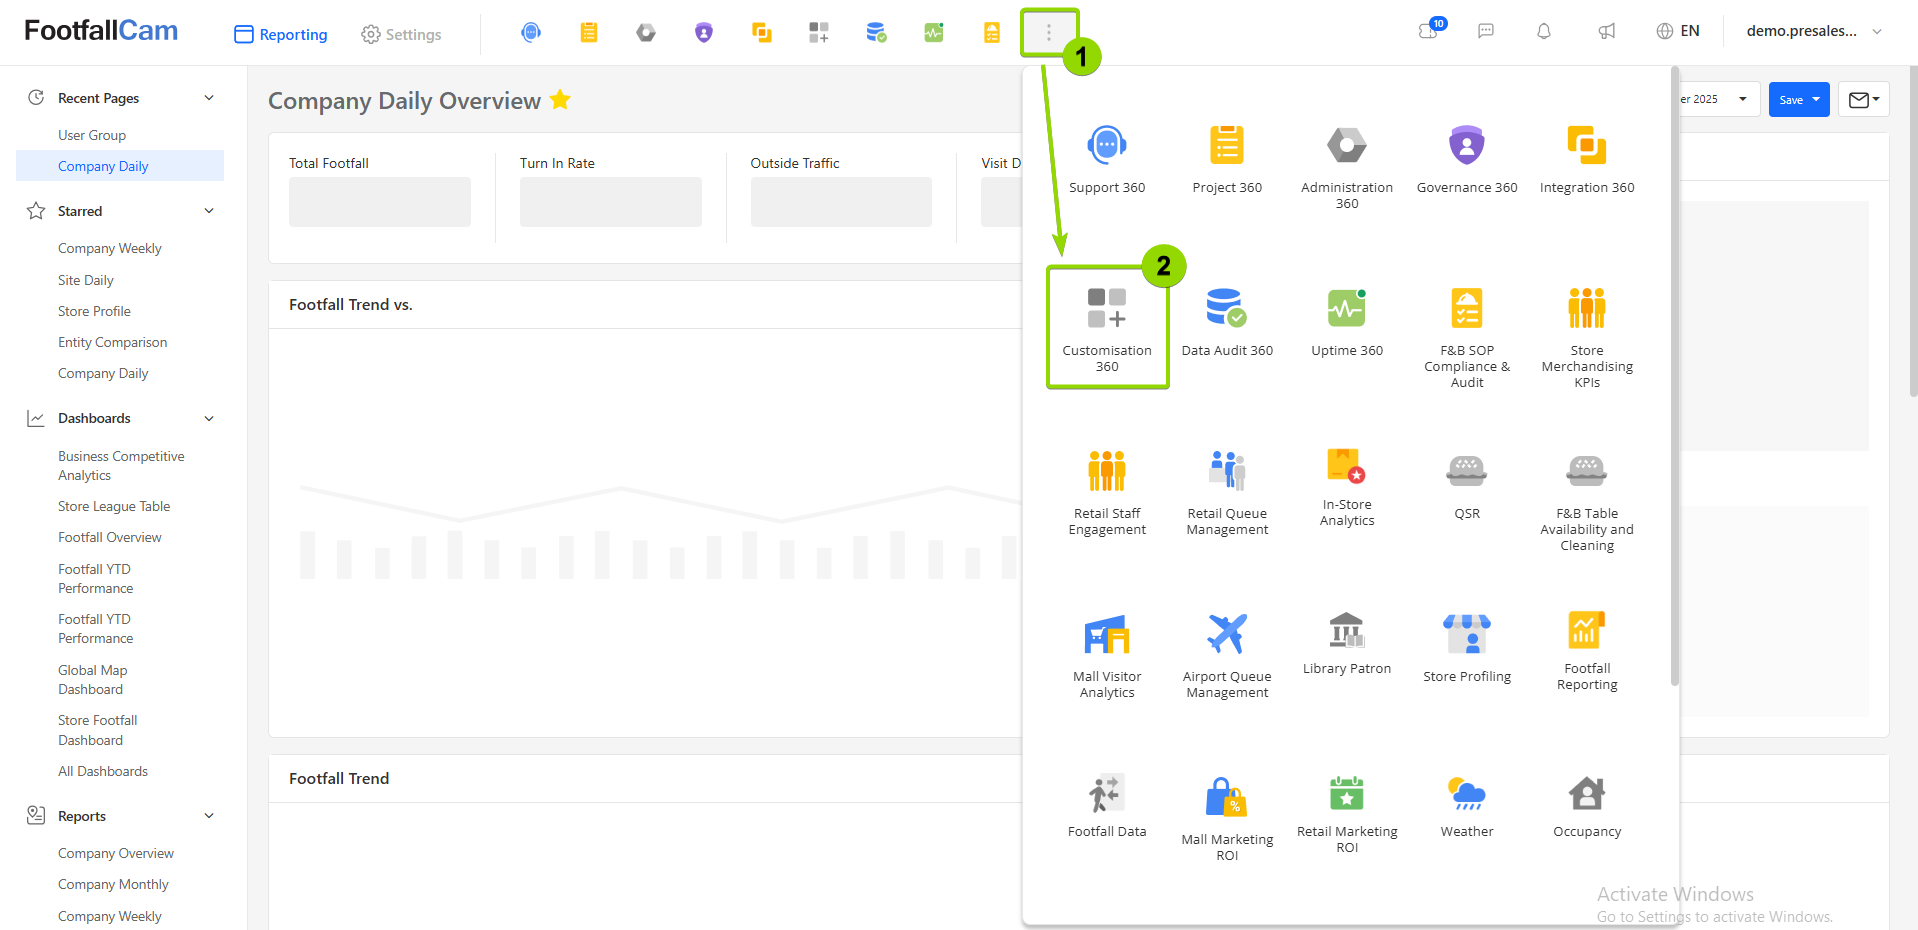Open Governance 360 from the apps grid
1918x930 pixels.
coord(1467,160)
